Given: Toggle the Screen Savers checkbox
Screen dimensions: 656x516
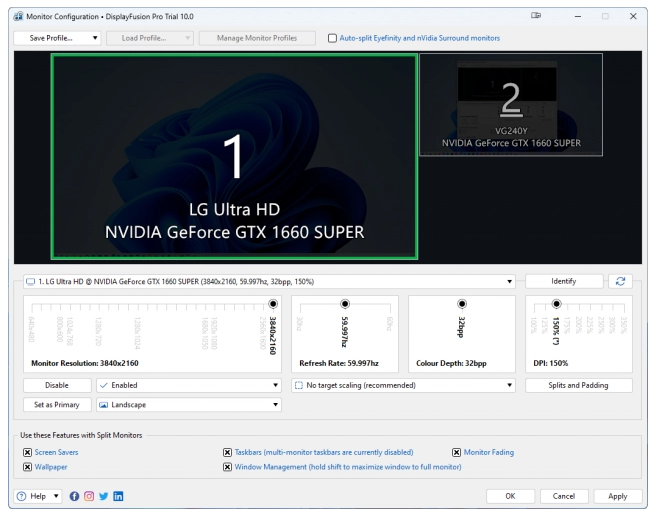Looking at the screenshot, I should coord(27,452).
